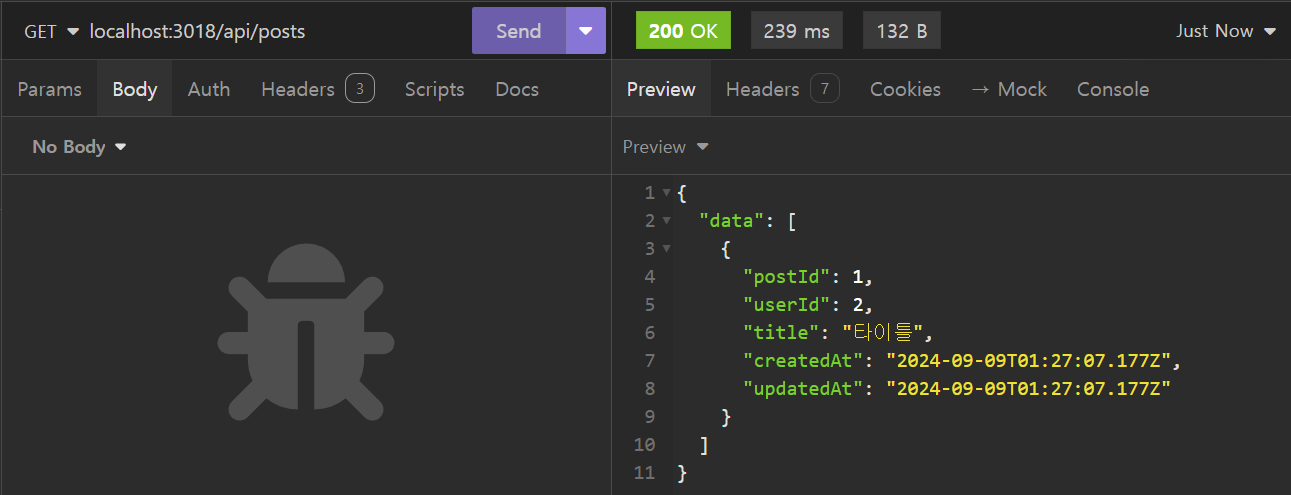
Task: Click the updatedAt timestamp value on line 8
Action: (1028, 388)
